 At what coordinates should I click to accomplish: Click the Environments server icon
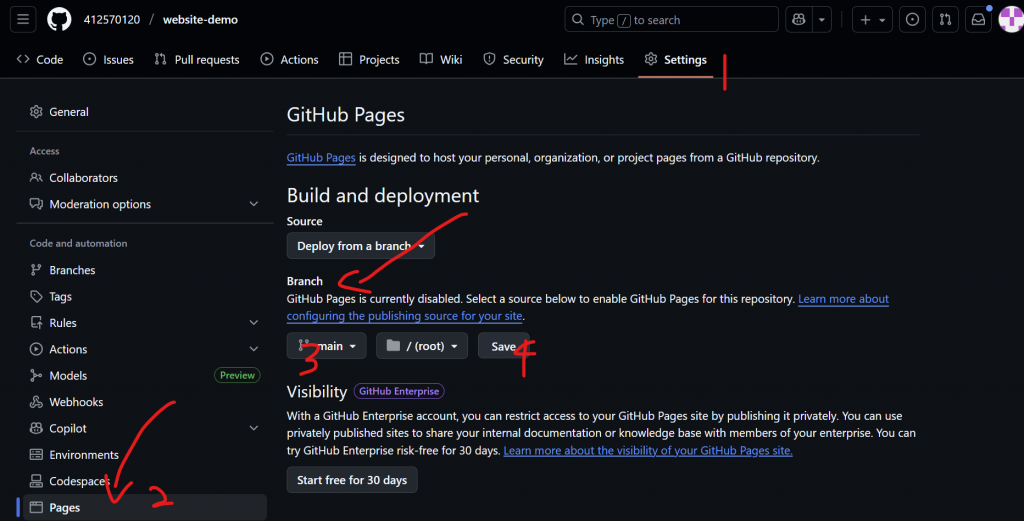[36, 455]
